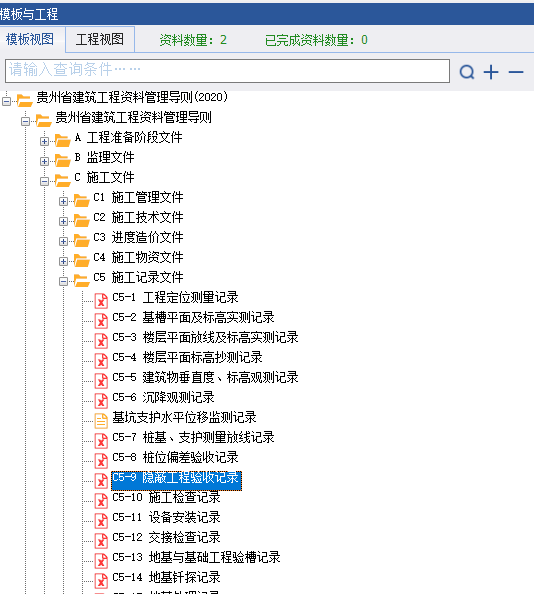Expand the C4 施工物资文件 node

63,261
